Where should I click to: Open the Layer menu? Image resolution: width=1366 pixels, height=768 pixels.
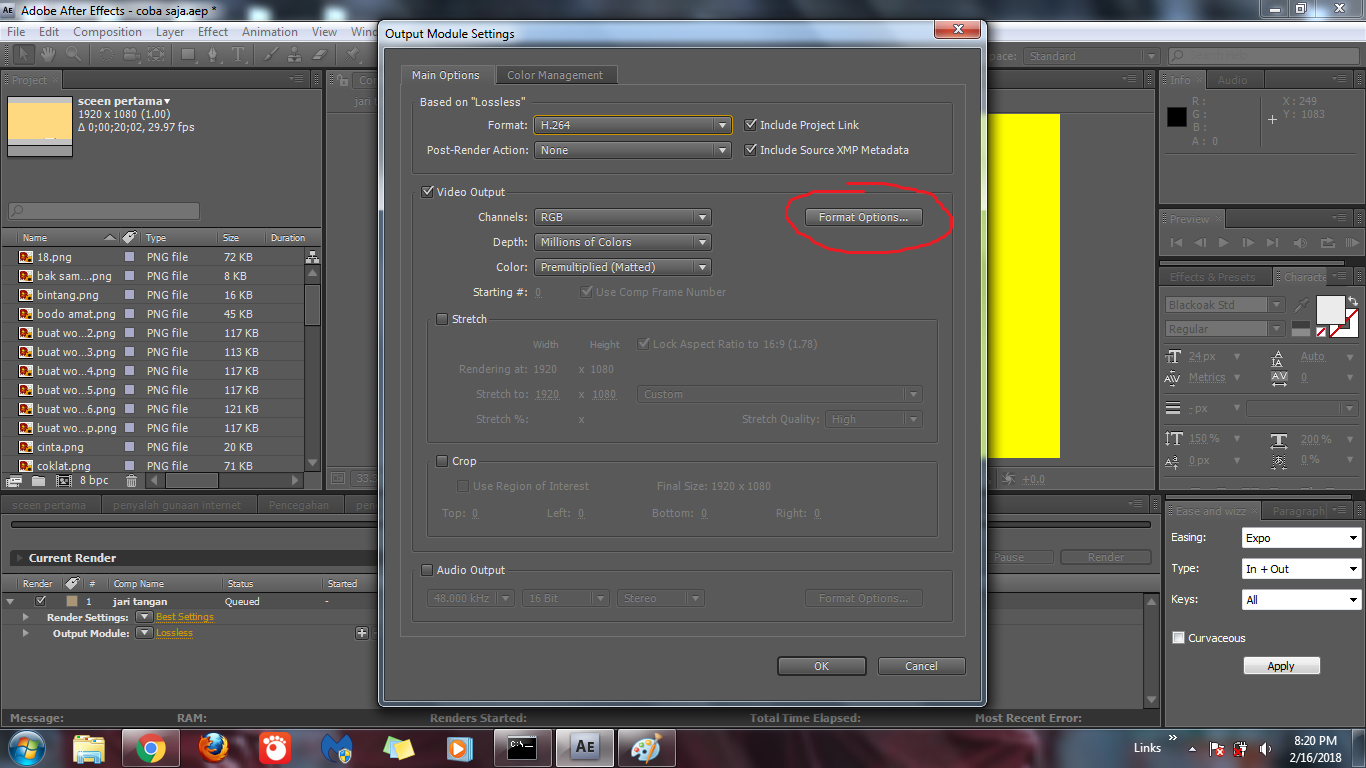coord(170,32)
